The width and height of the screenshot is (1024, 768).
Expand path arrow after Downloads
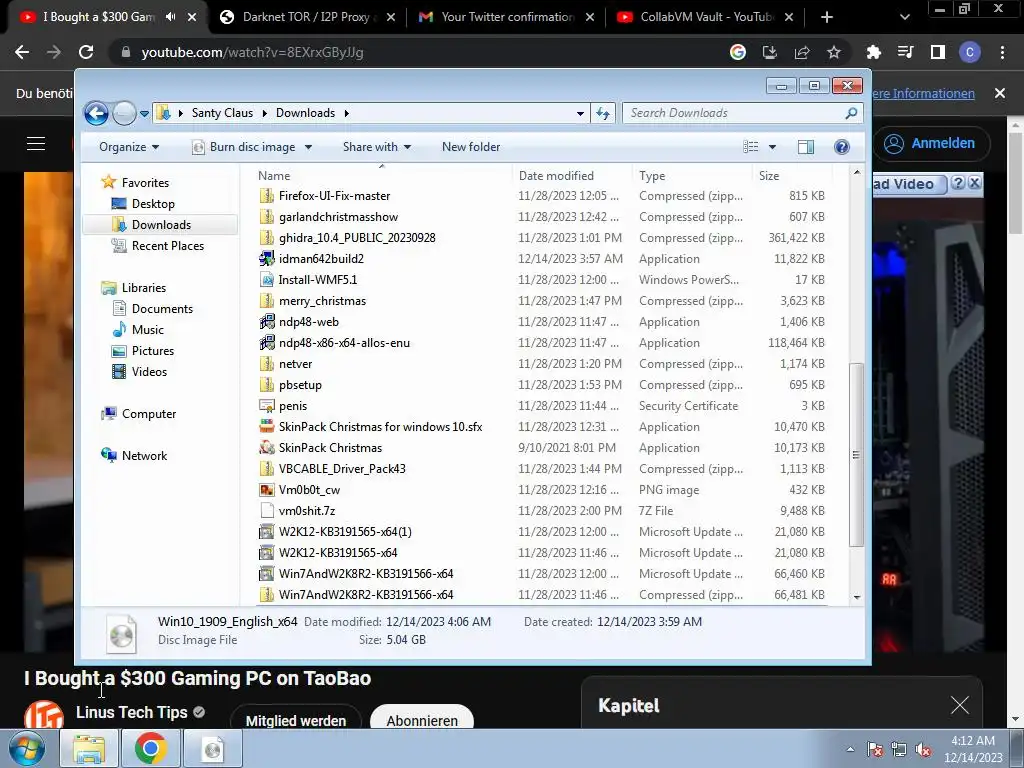[347, 113]
